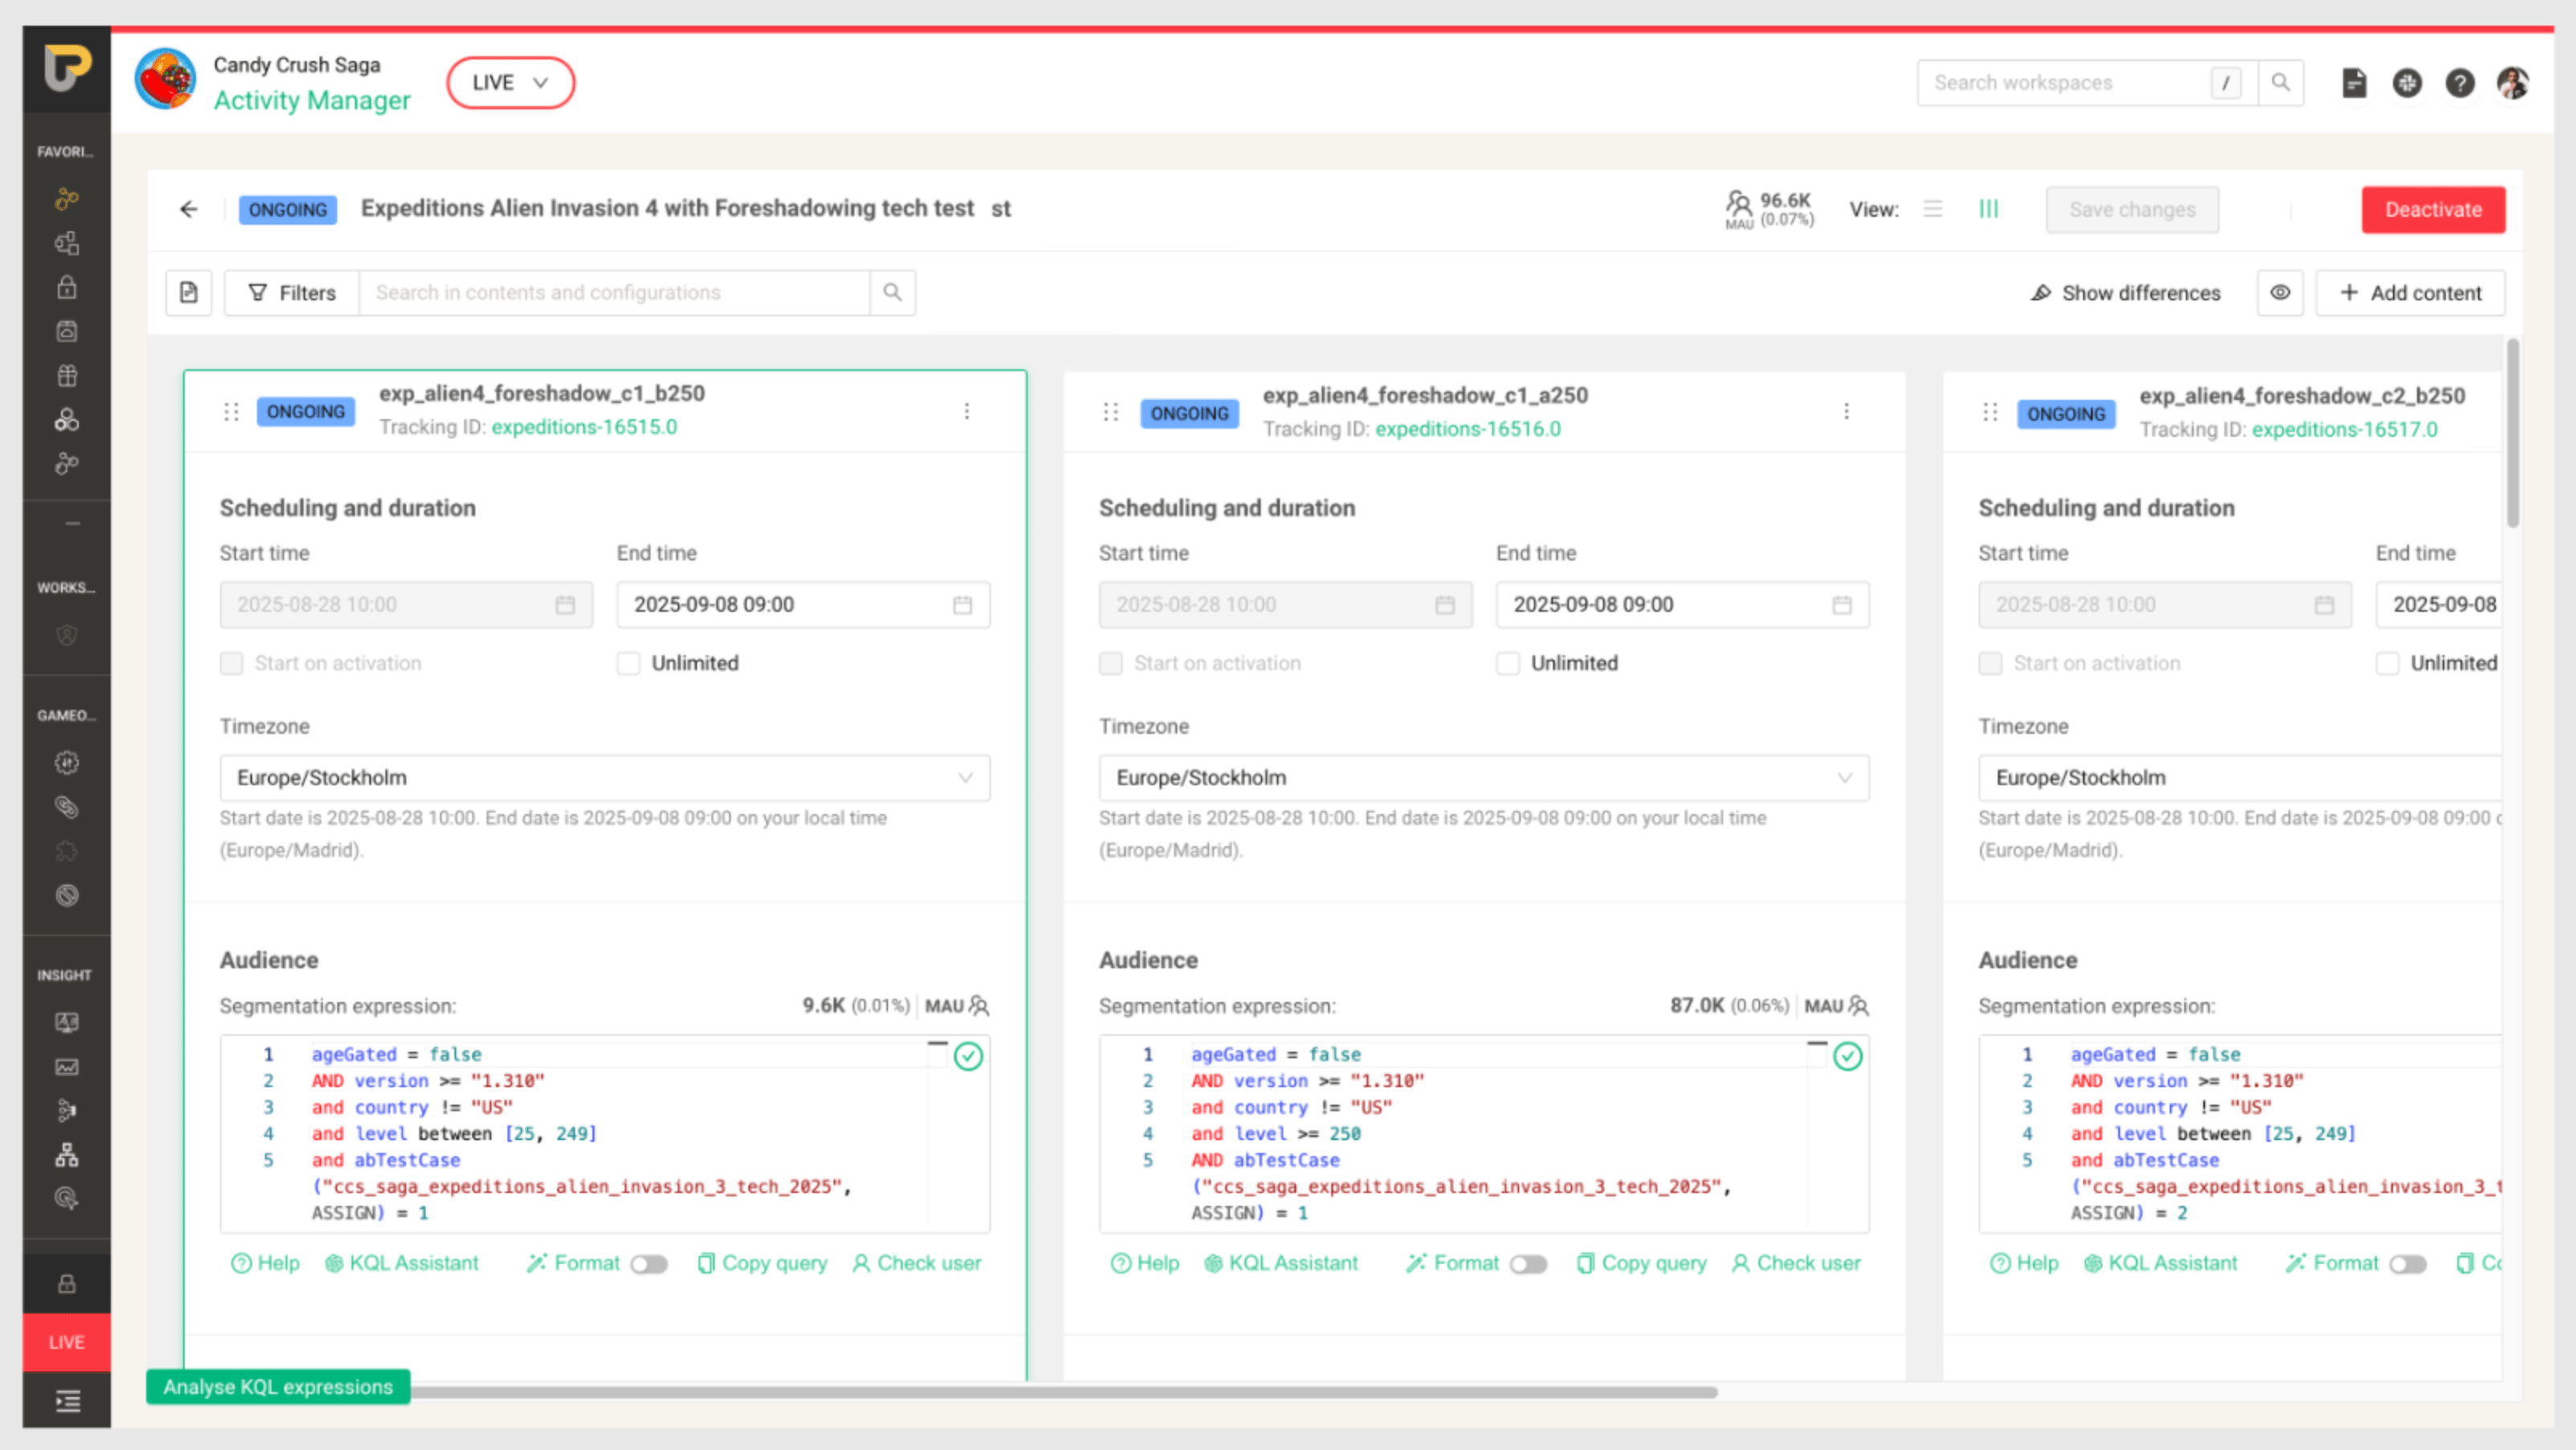
Task: Click the search magnifier in workspace search
Action: [2280, 83]
